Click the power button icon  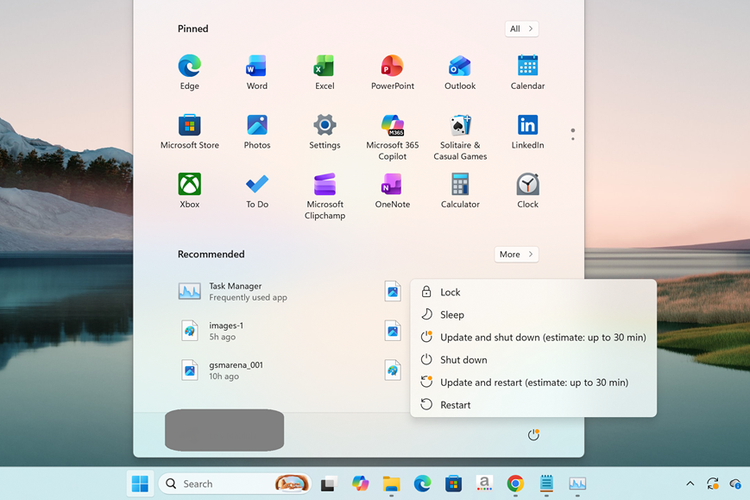533,434
